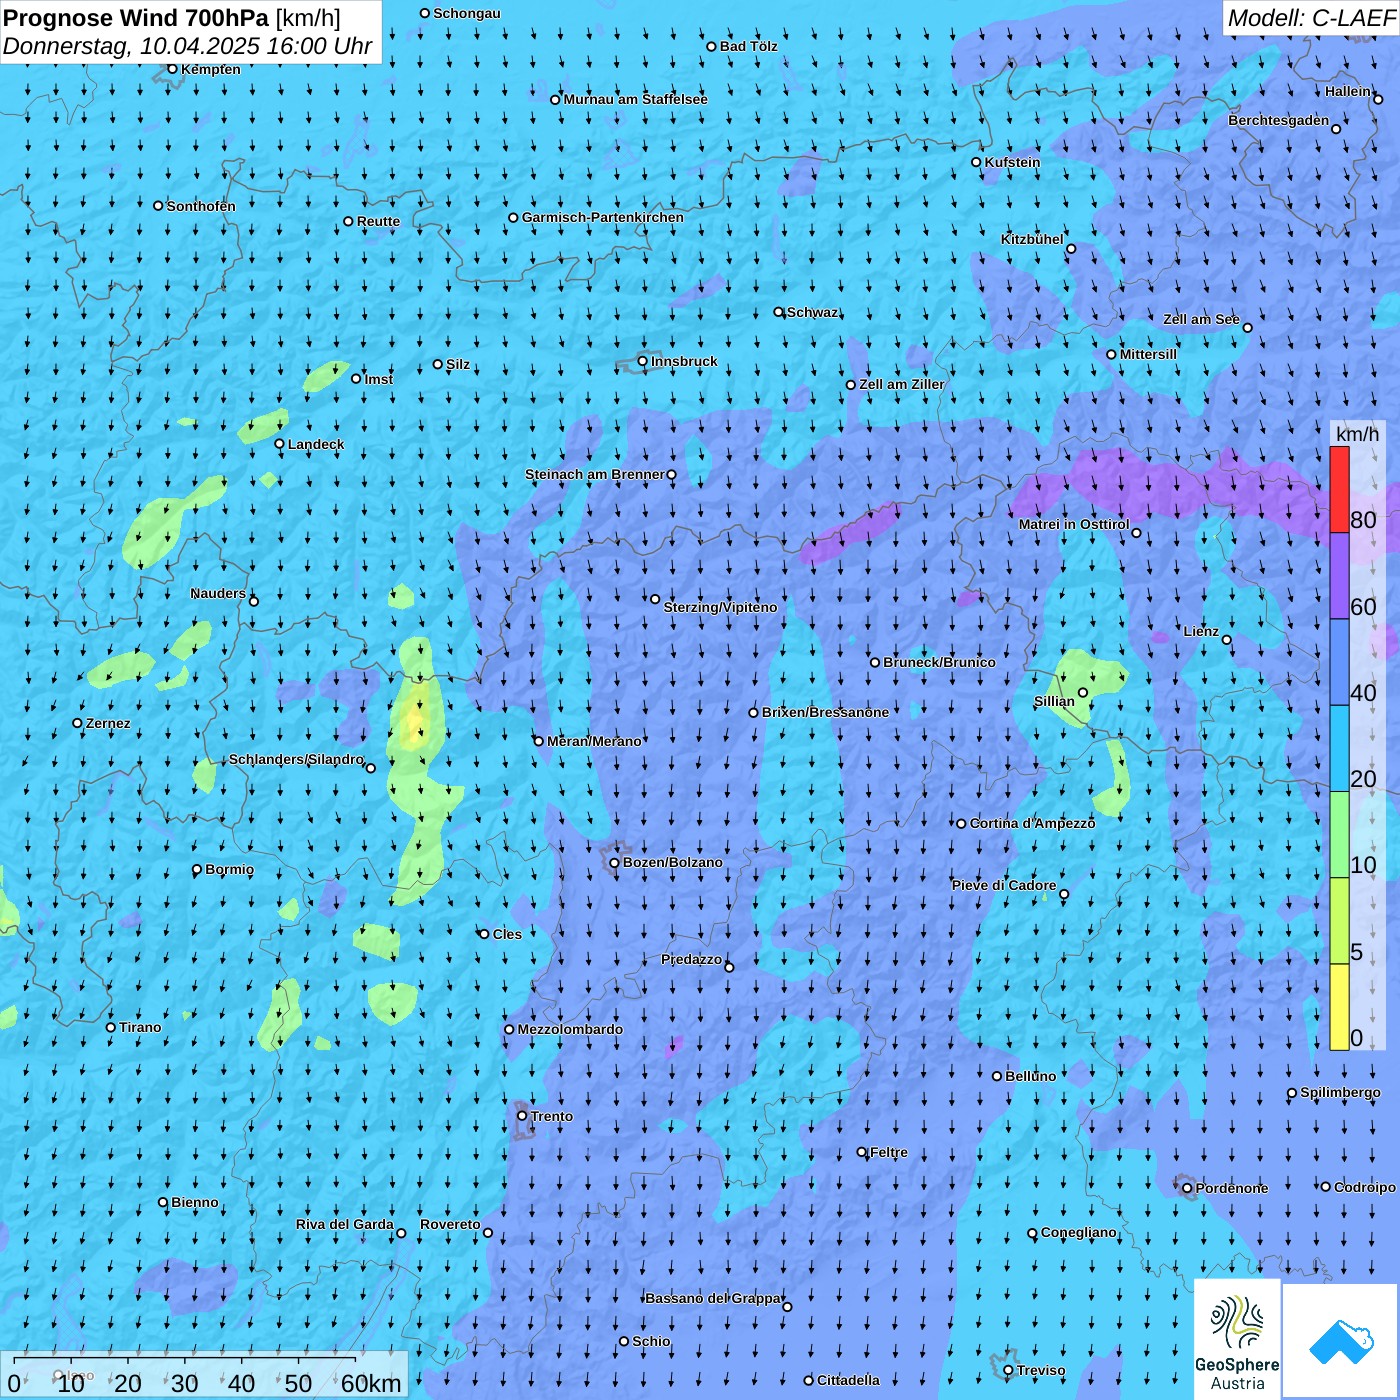Click the Zernez city marker dot
Screen dimensions: 1400x1400
click(x=77, y=723)
